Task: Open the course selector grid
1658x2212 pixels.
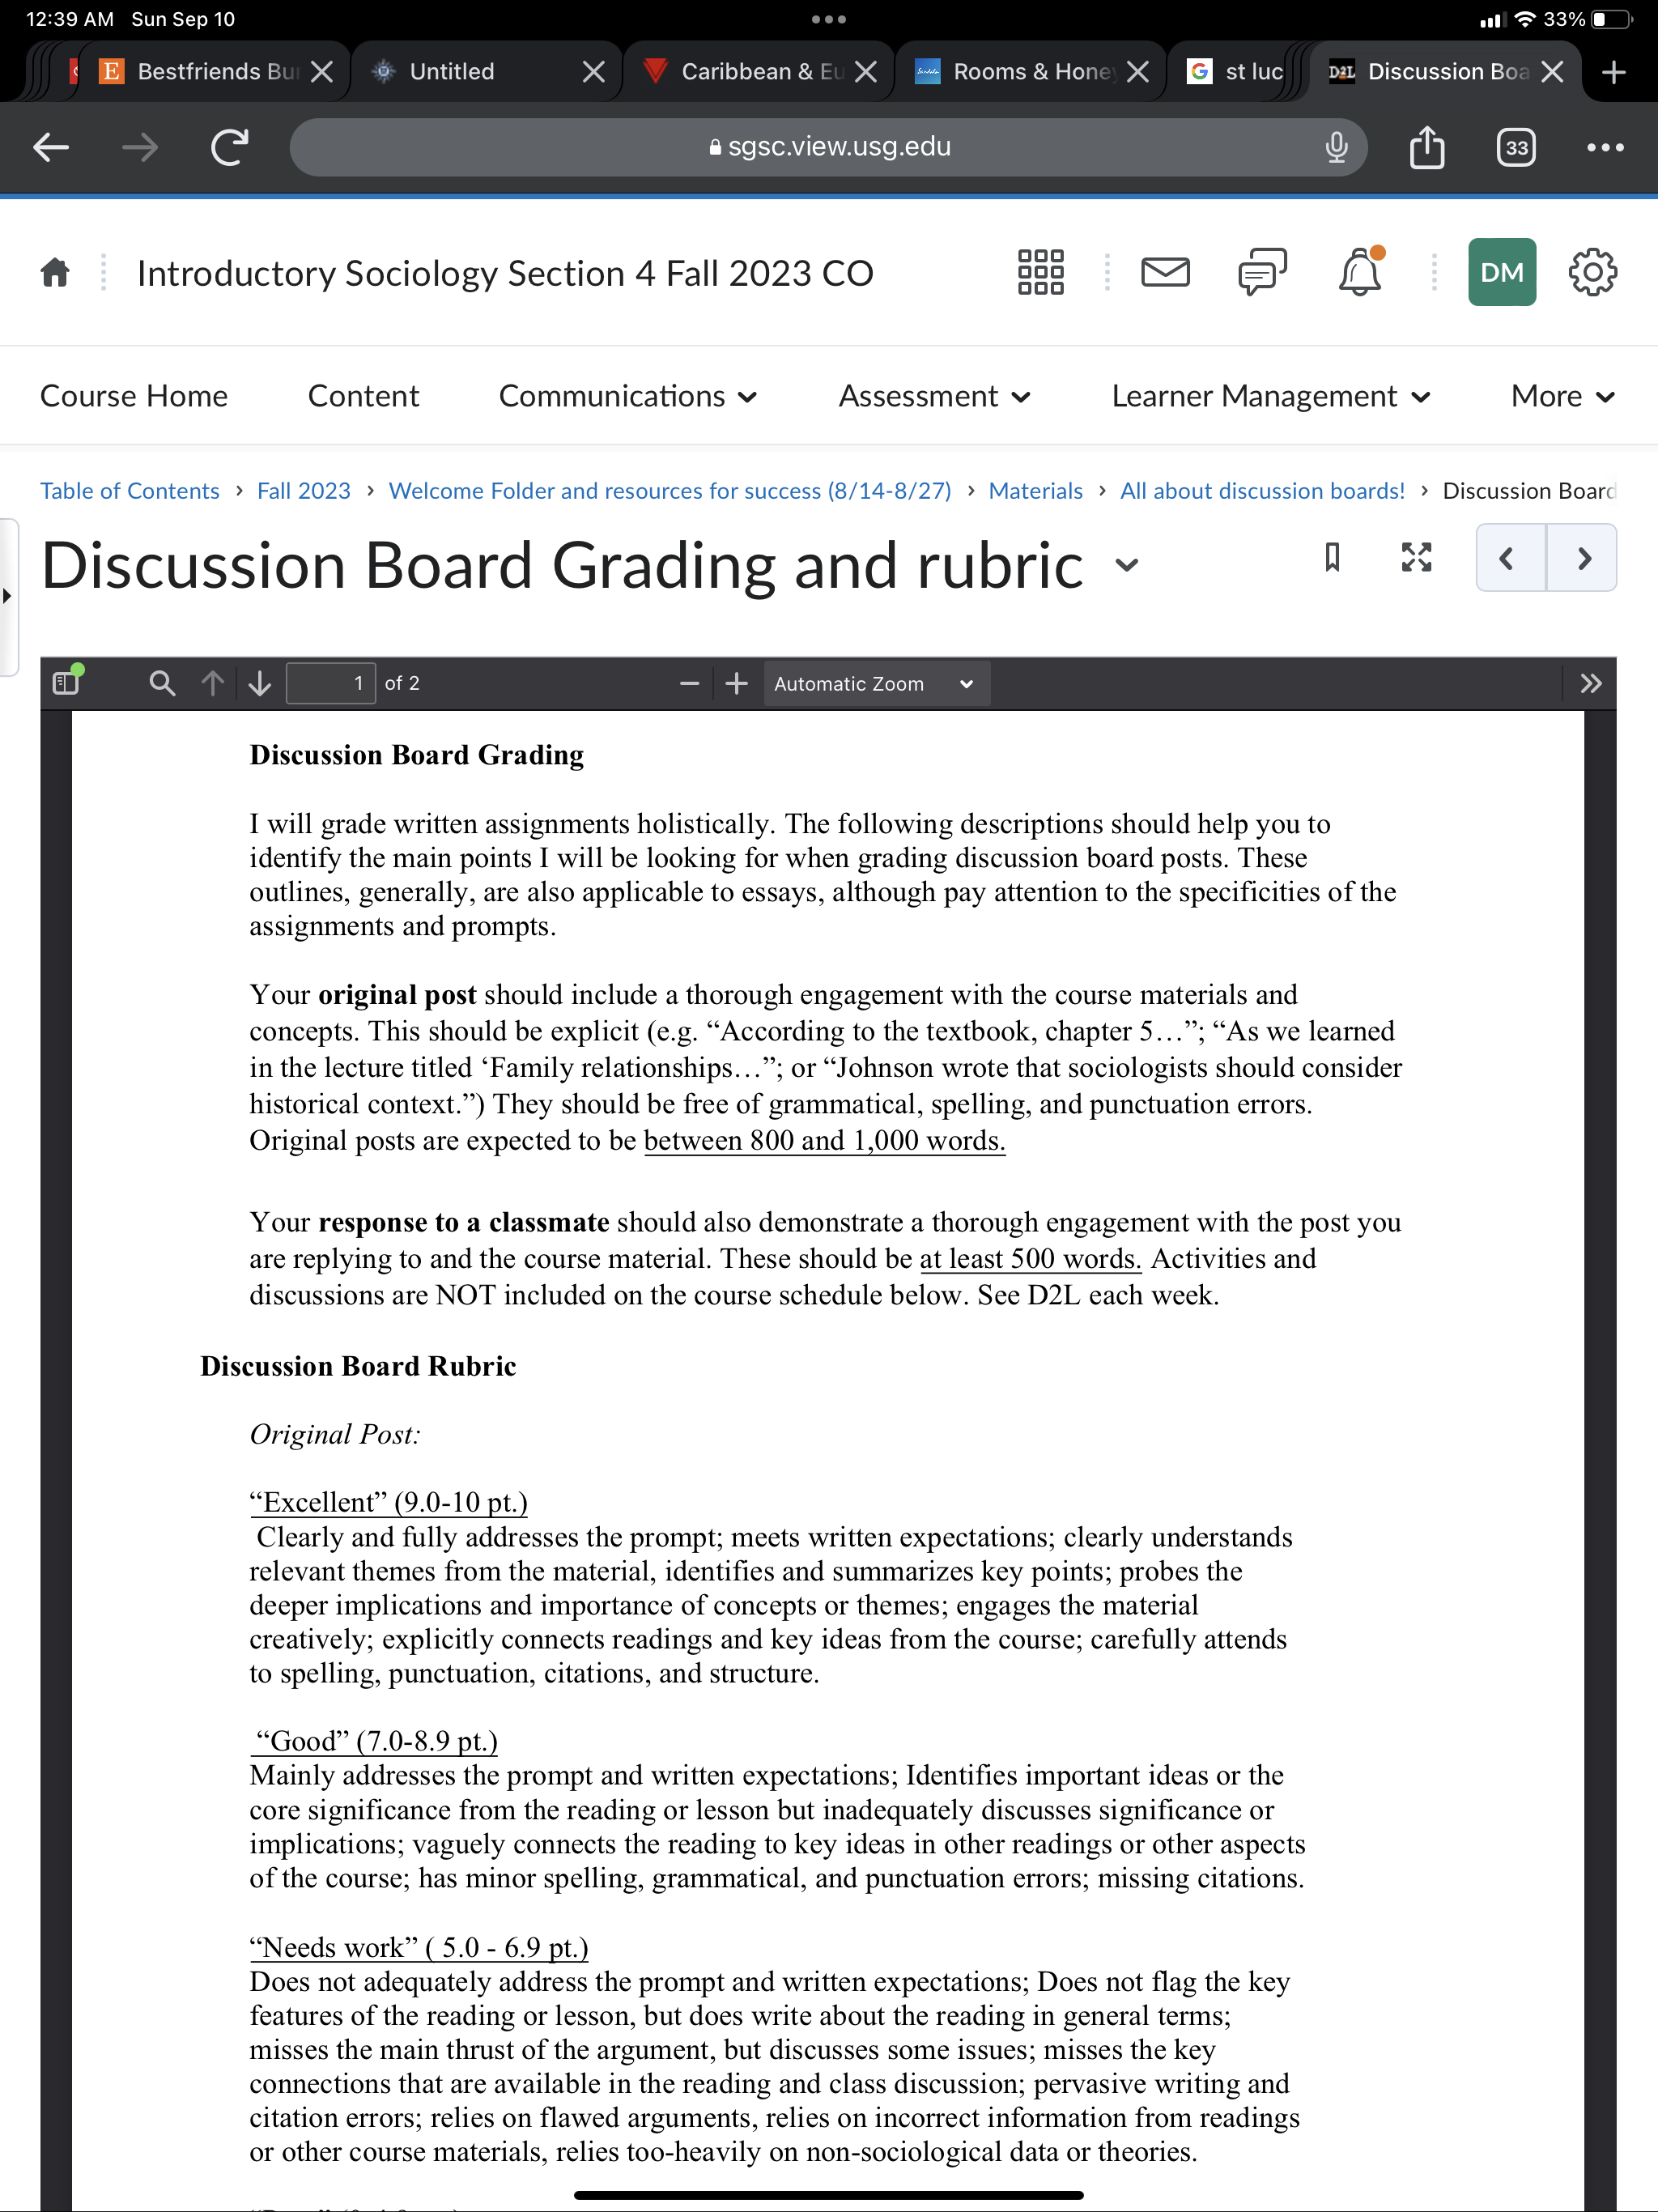Action: pyautogui.click(x=1040, y=272)
